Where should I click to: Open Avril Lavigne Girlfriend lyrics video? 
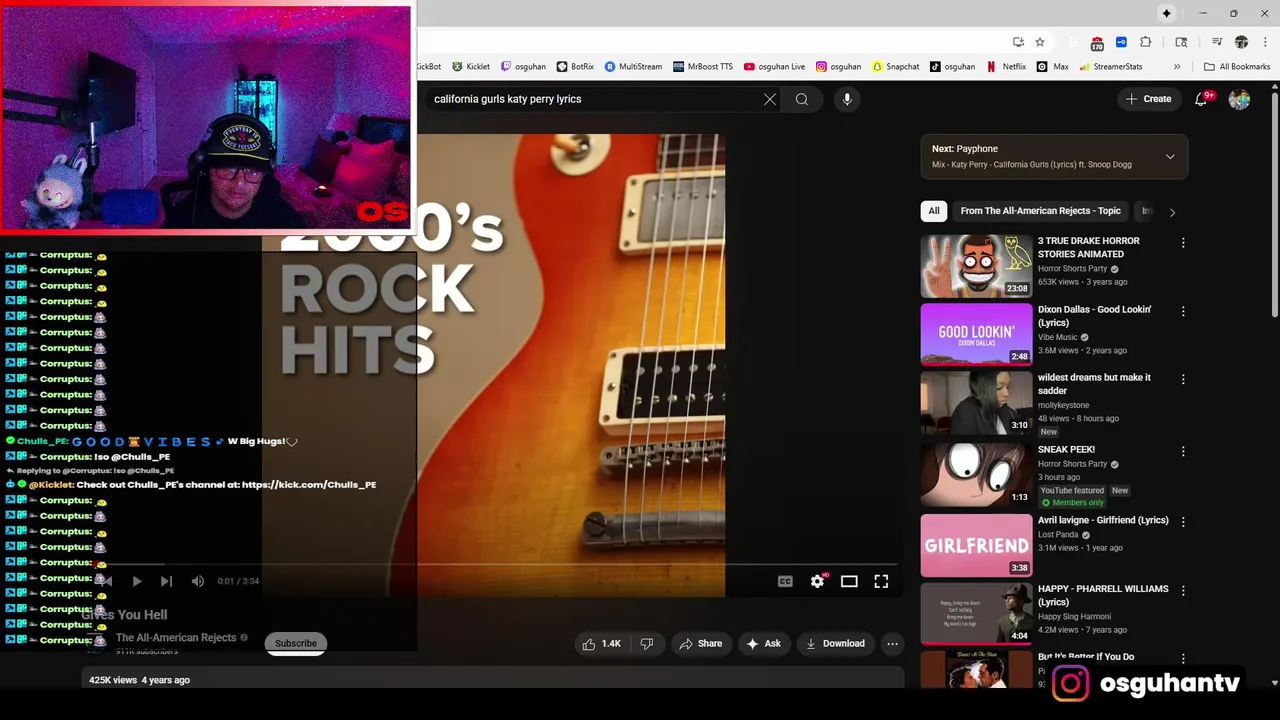click(976, 546)
